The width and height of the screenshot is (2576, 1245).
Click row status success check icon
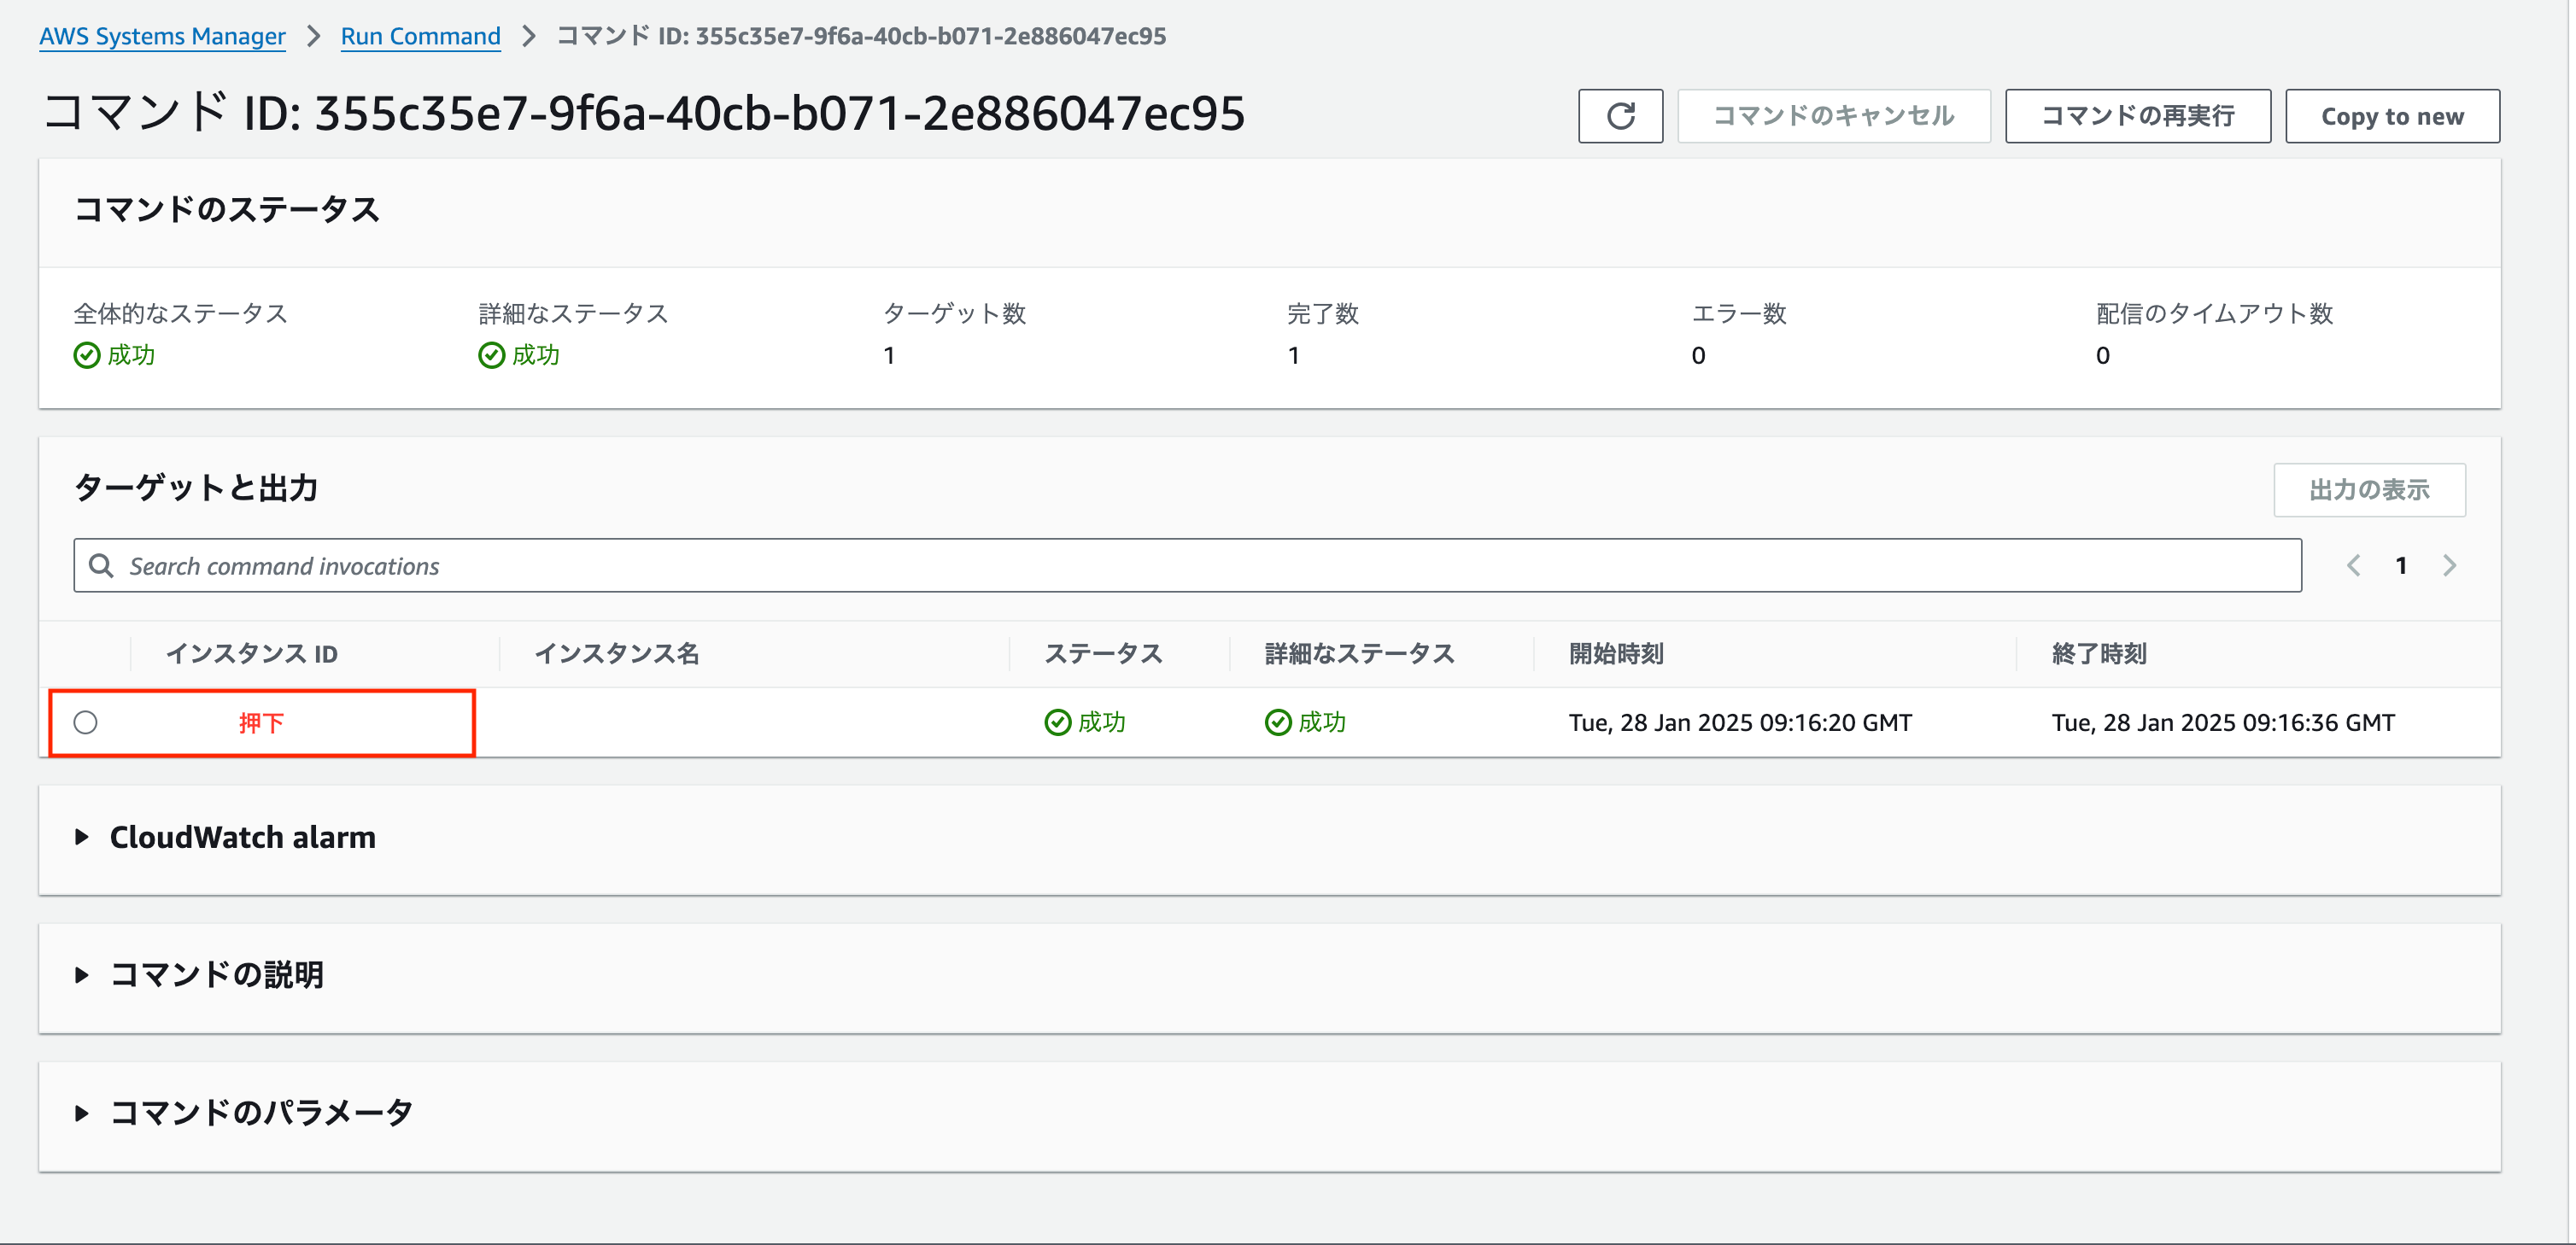(1057, 722)
